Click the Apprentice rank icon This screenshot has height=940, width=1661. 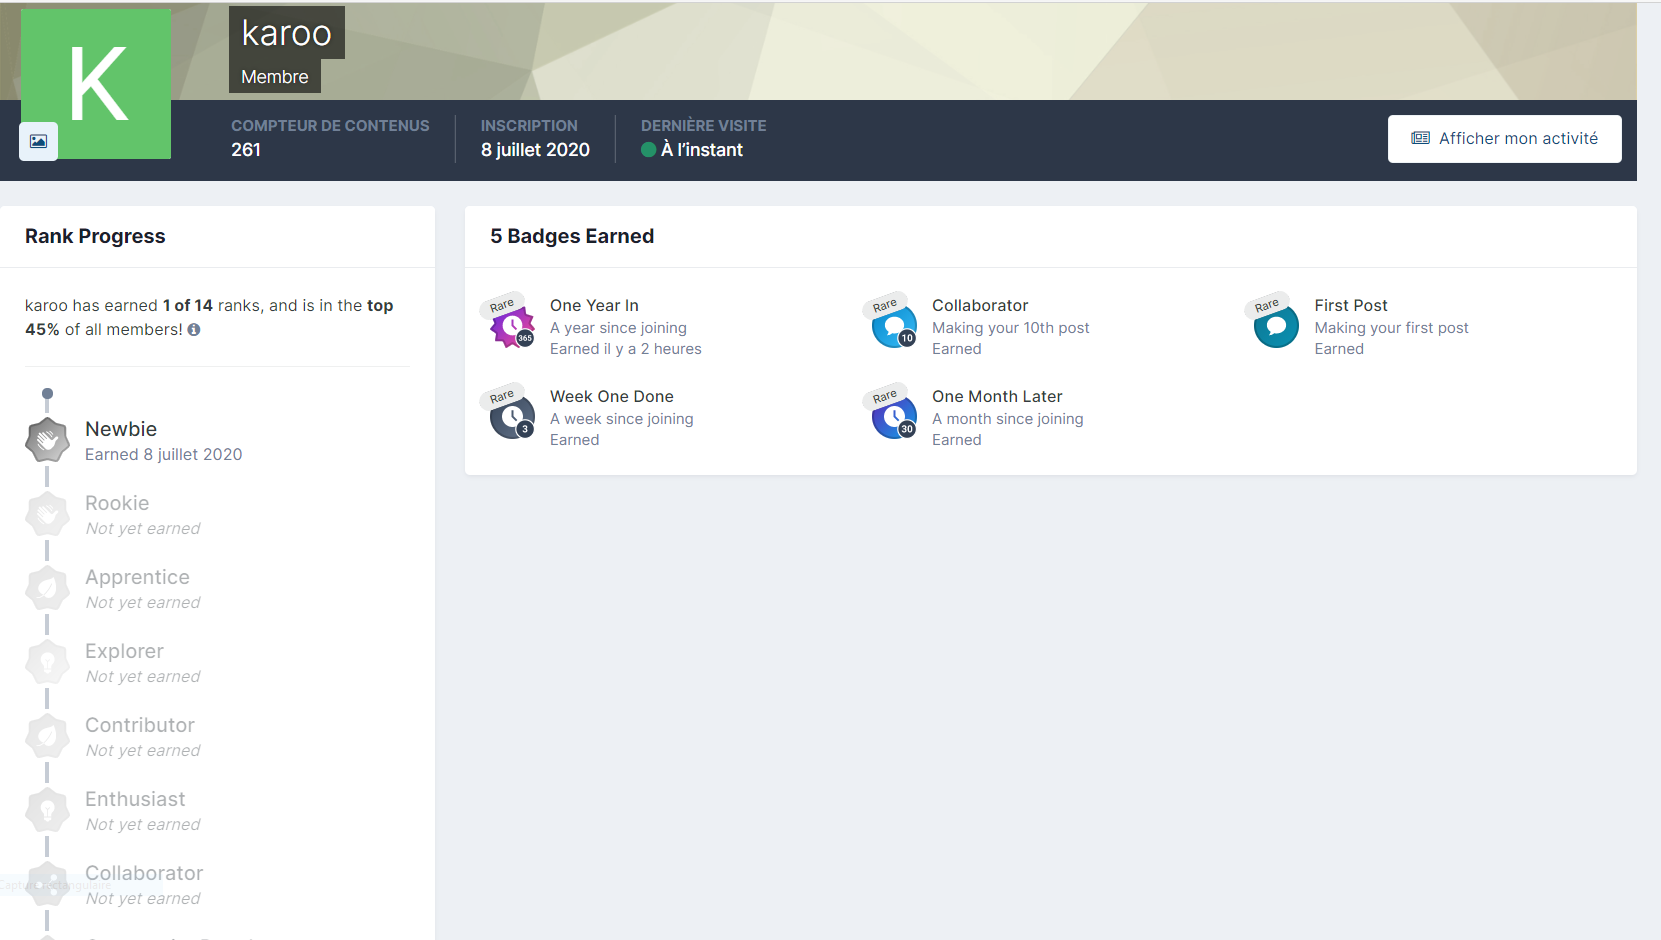click(x=47, y=589)
